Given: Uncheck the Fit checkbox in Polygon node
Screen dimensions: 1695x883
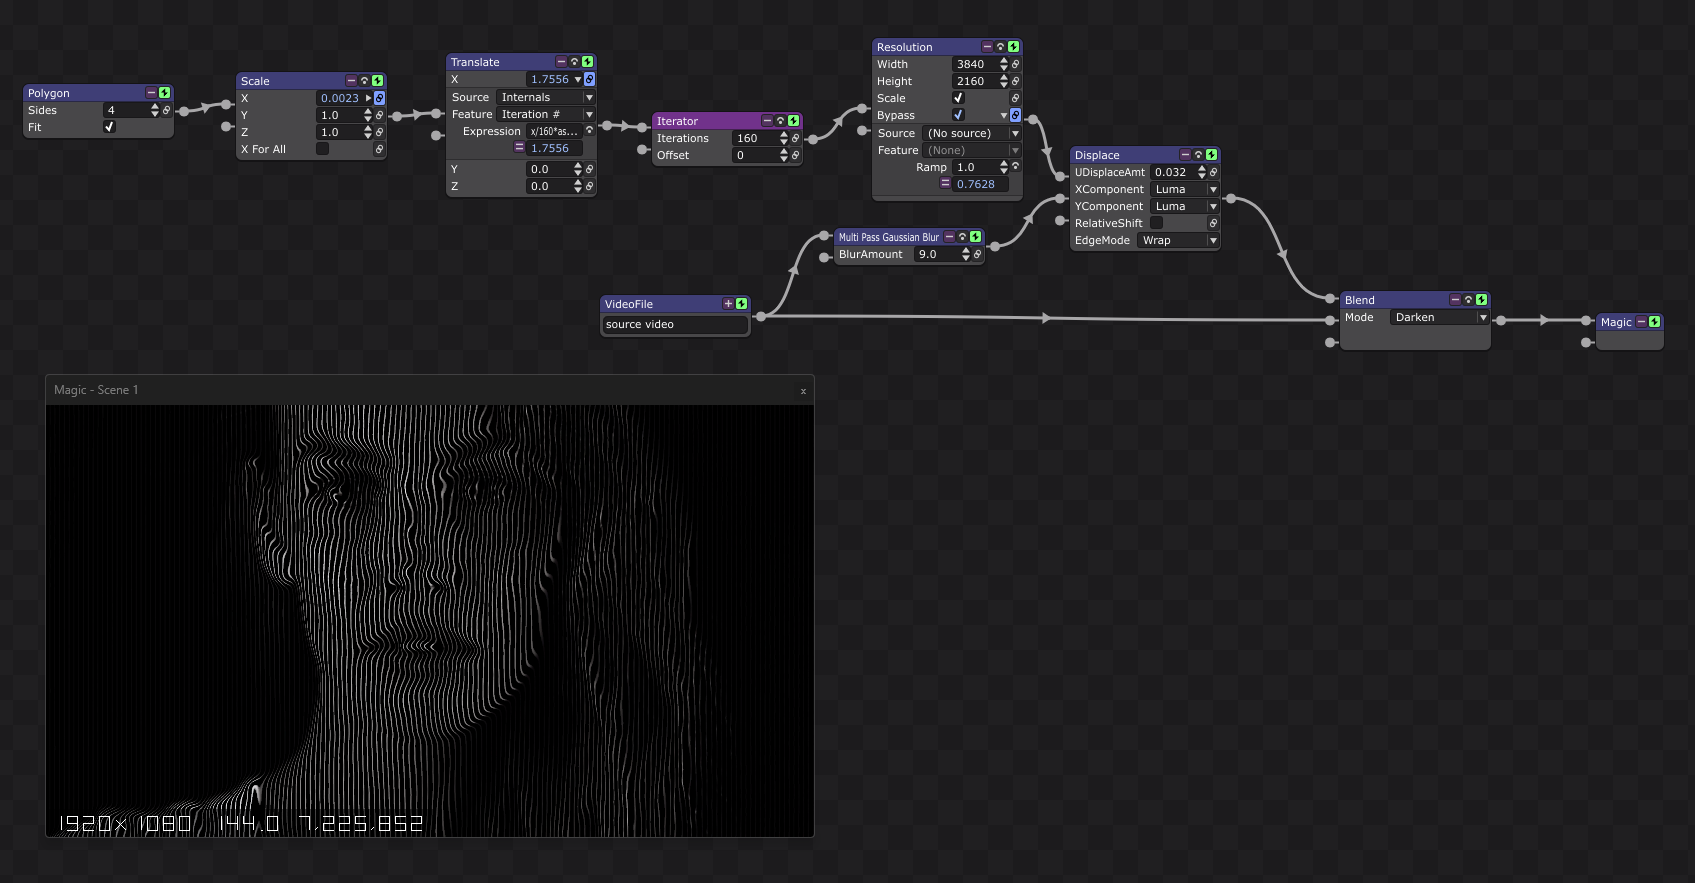Looking at the screenshot, I should (109, 127).
